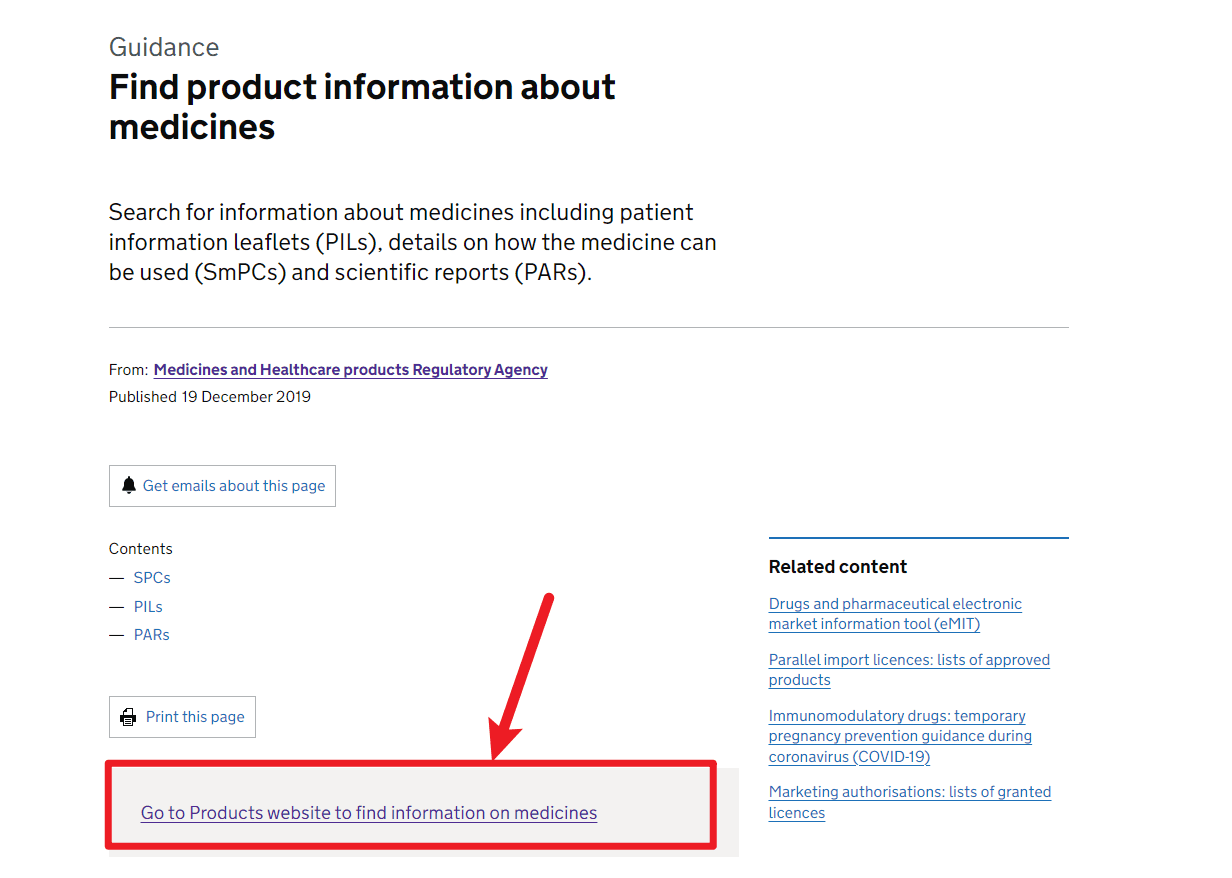
Task: Click the Contents label above the list
Action: pos(140,548)
